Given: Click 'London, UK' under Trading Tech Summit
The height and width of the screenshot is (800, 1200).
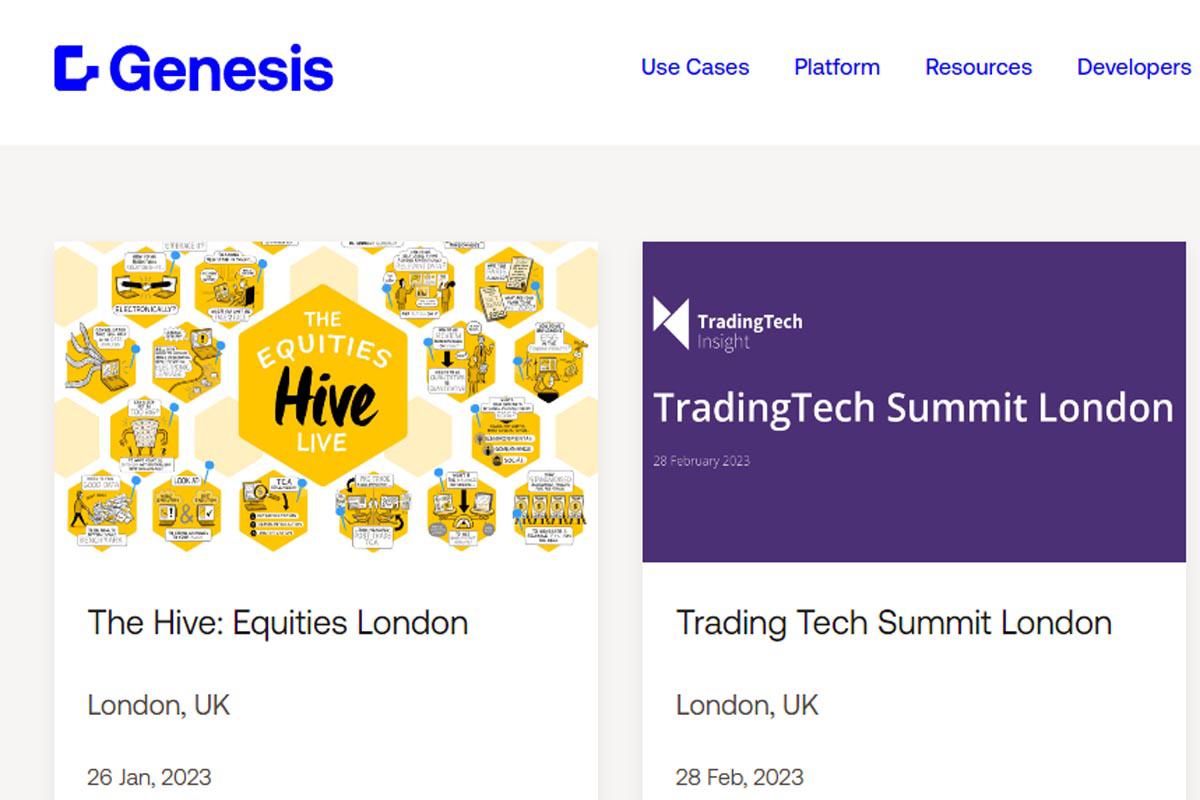Looking at the screenshot, I should click(748, 705).
